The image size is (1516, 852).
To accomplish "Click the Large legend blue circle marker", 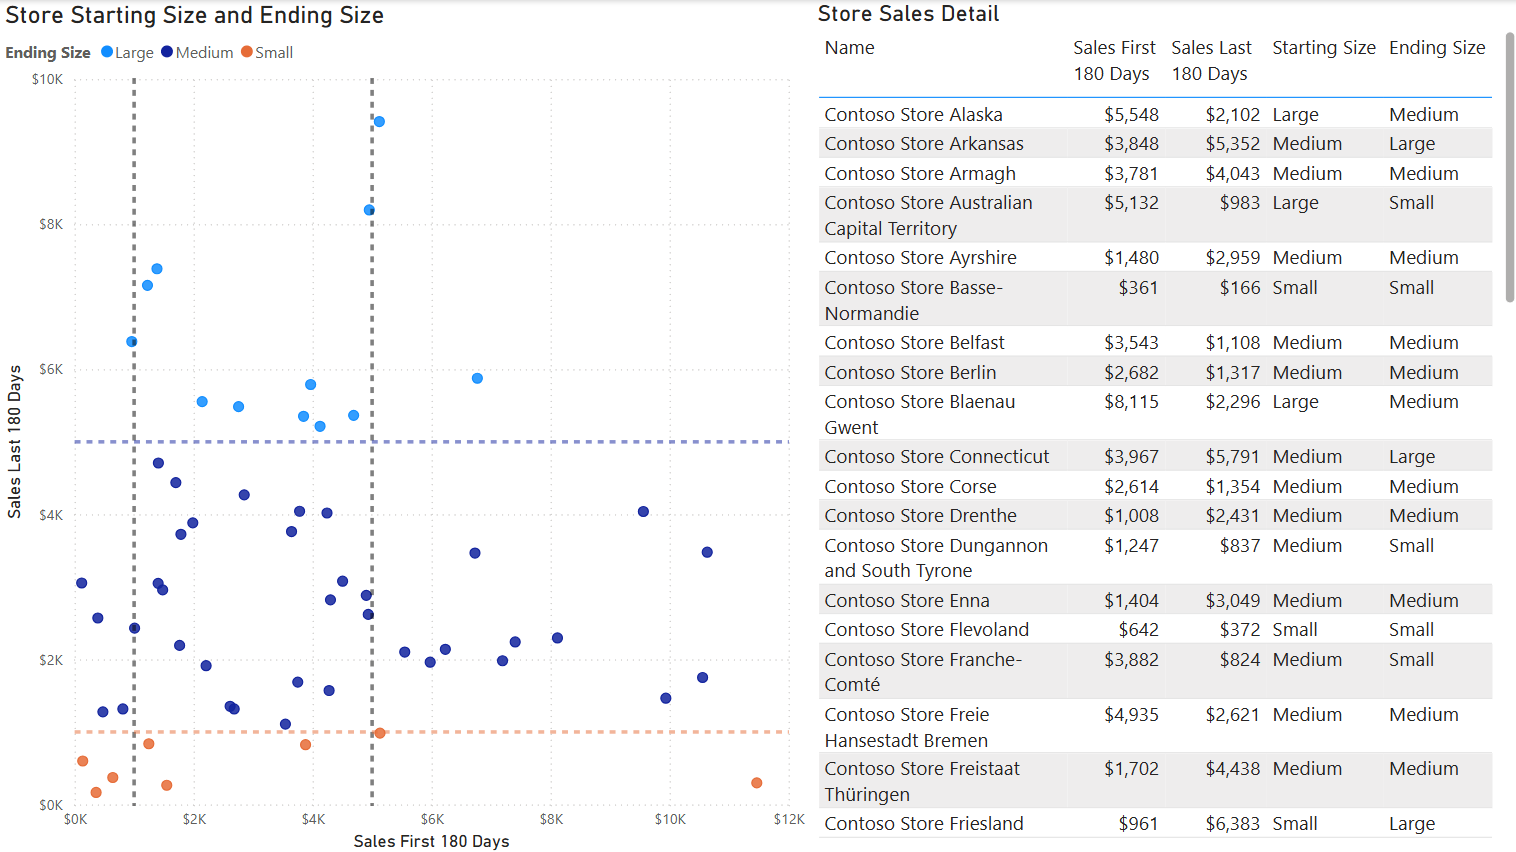I will point(107,52).
